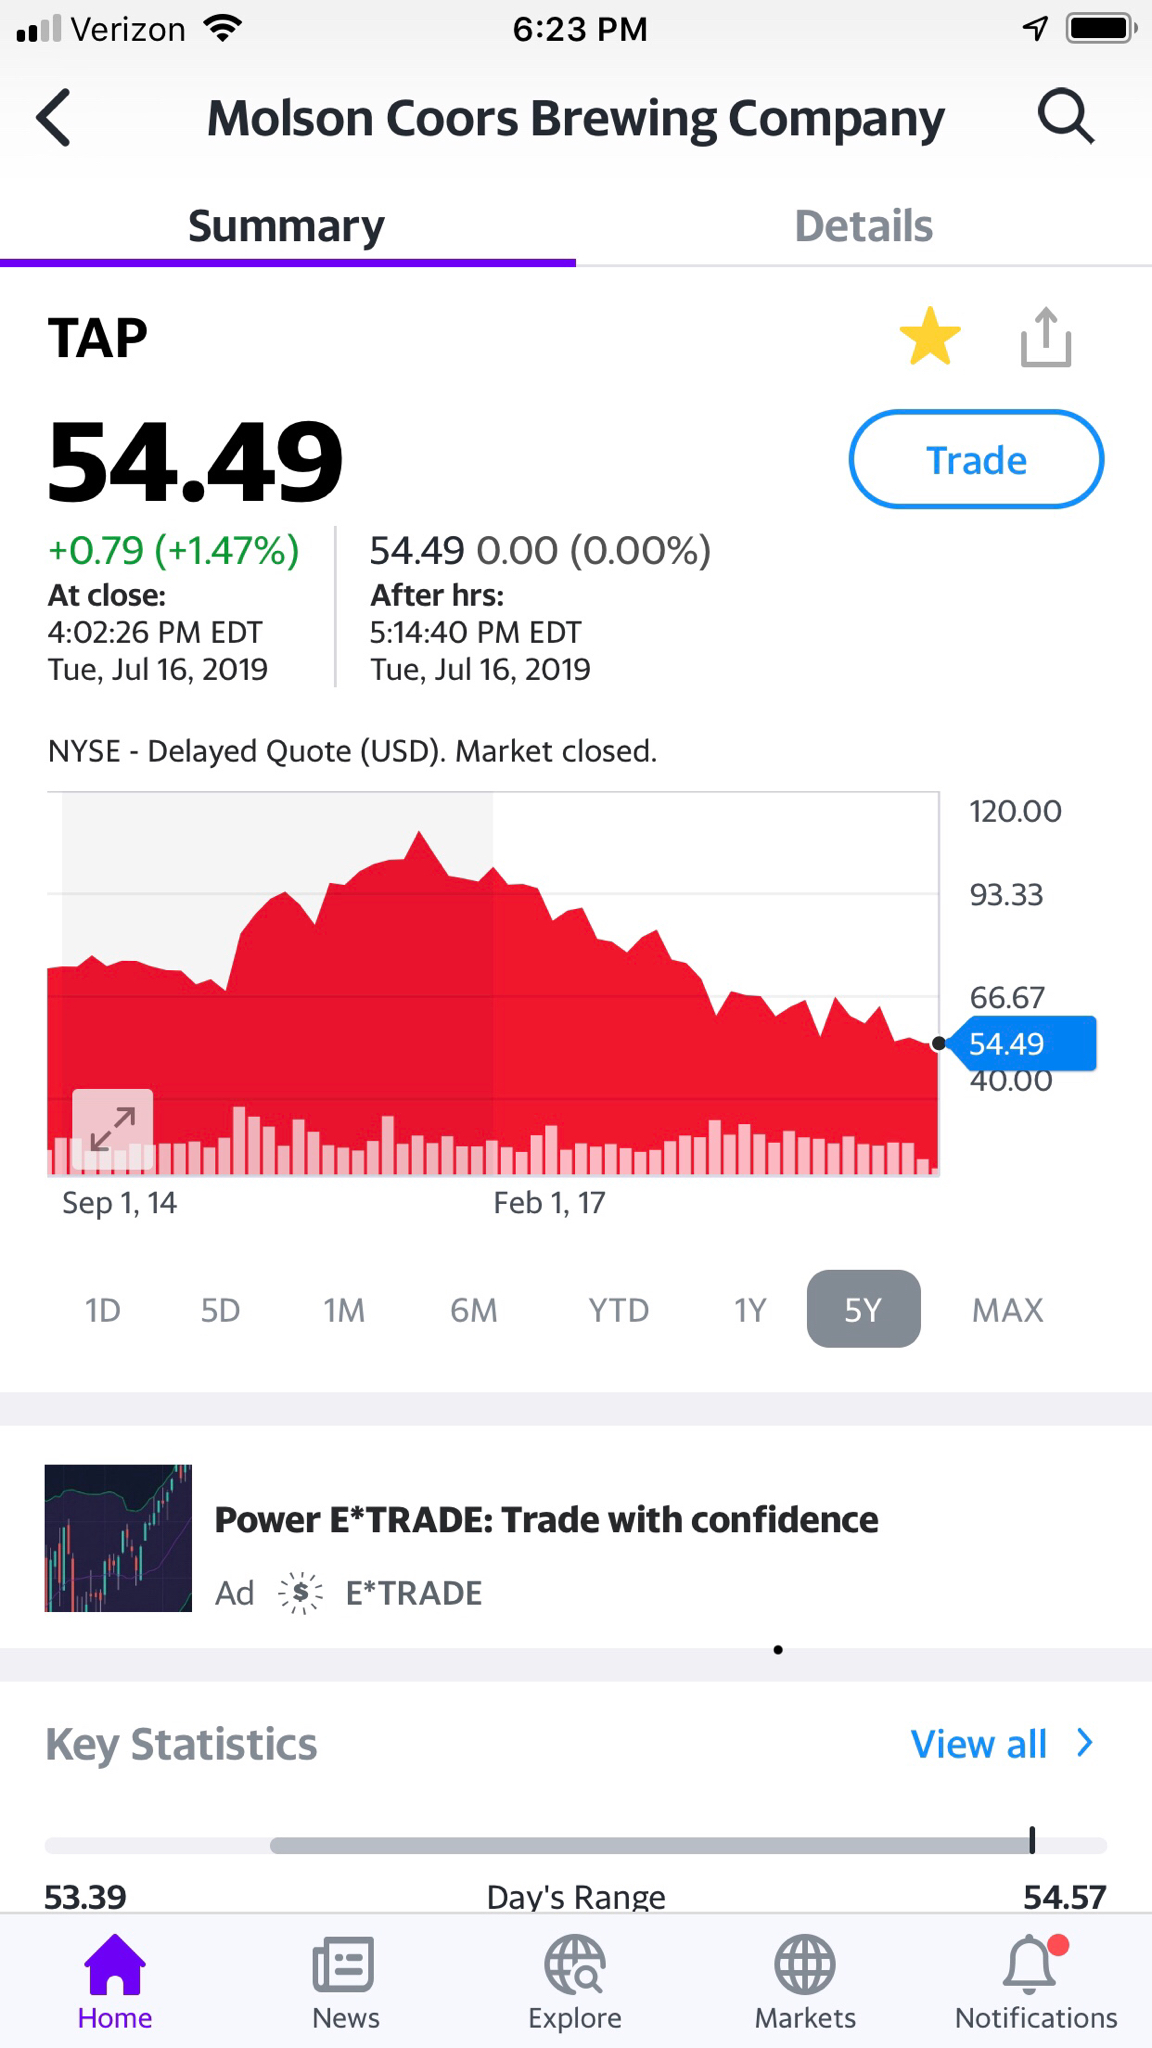This screenshot has height=2048, width=1152.
Task: Open View all key statistics
Action: [979, 1744]
